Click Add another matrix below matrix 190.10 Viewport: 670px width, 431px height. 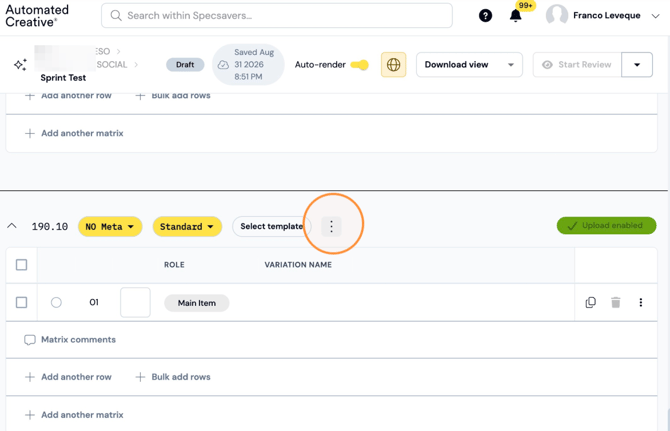(x=74, y=415)
